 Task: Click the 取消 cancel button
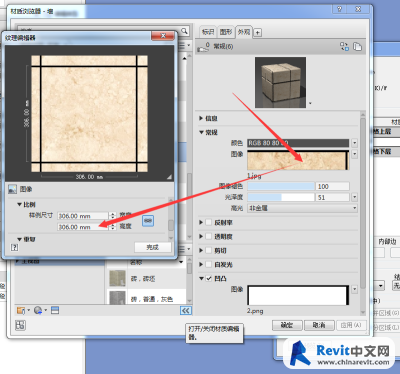point(319,325)
